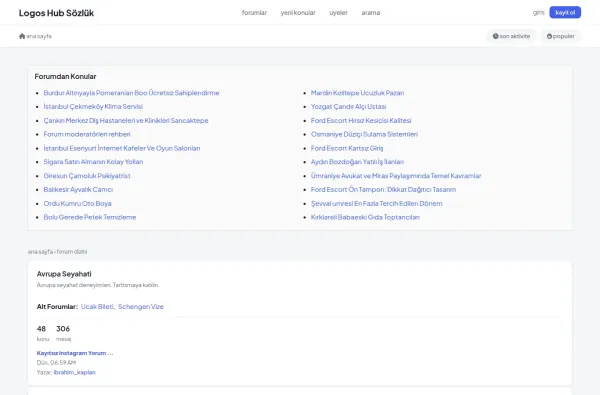Click the 306 mesaj count
Screen dimensions: 600x395
click(63, 329)
